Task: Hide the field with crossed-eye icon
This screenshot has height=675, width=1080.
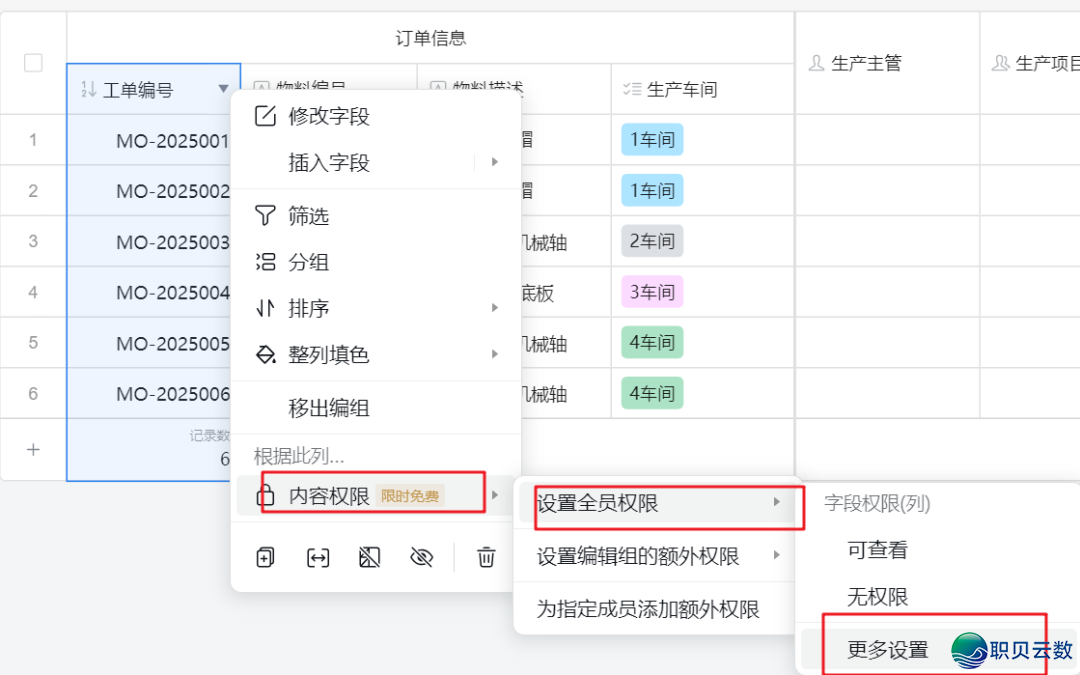Action: click(421, 558)
